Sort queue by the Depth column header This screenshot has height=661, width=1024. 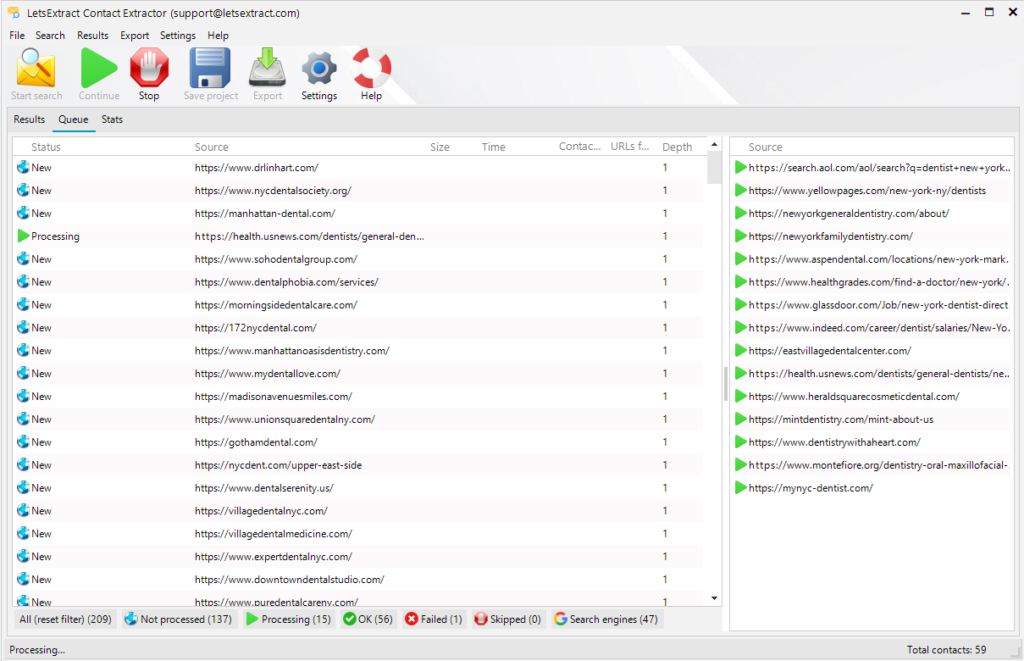[676, 146]
